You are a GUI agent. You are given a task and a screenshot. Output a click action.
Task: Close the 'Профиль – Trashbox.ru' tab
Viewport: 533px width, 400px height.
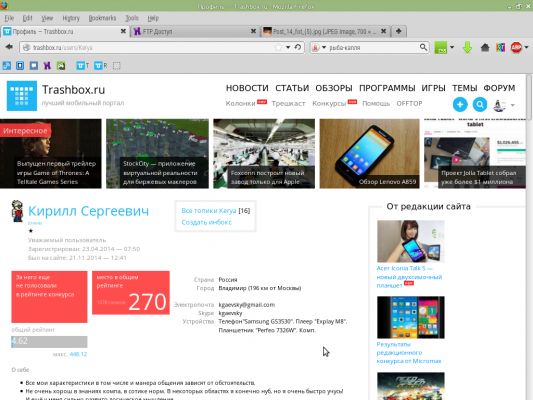[x=123, y=31]
